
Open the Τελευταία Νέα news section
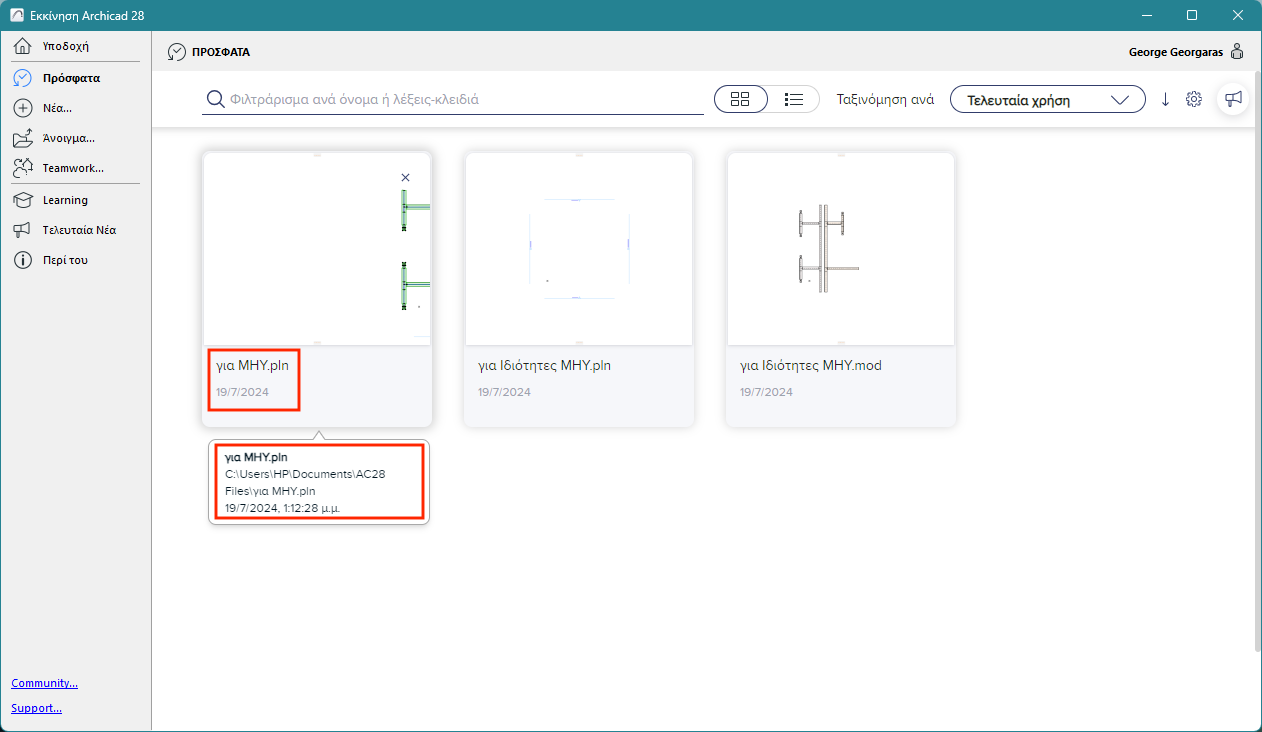(79, 230)
